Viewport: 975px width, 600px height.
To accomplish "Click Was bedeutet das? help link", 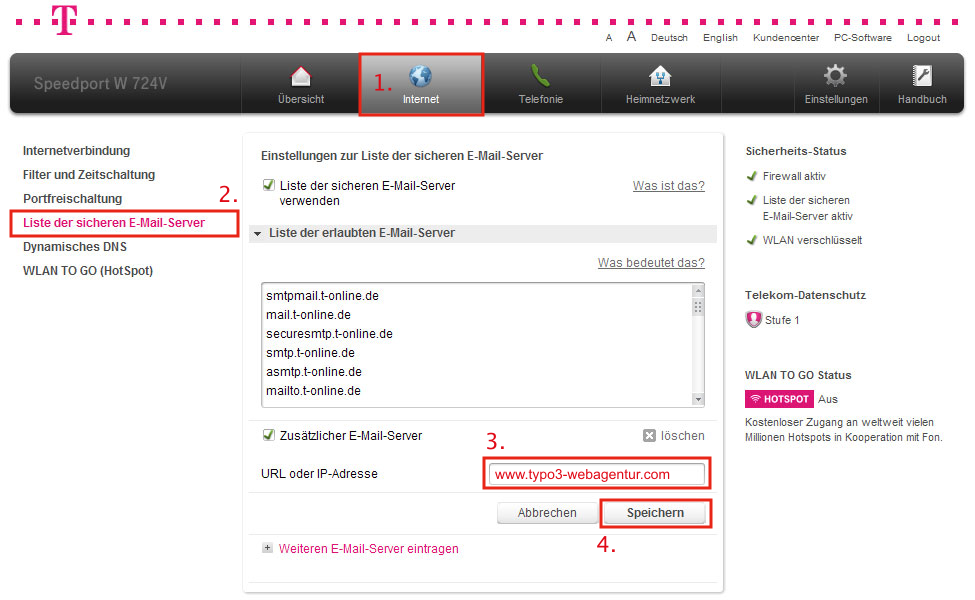I will [651, 262].
